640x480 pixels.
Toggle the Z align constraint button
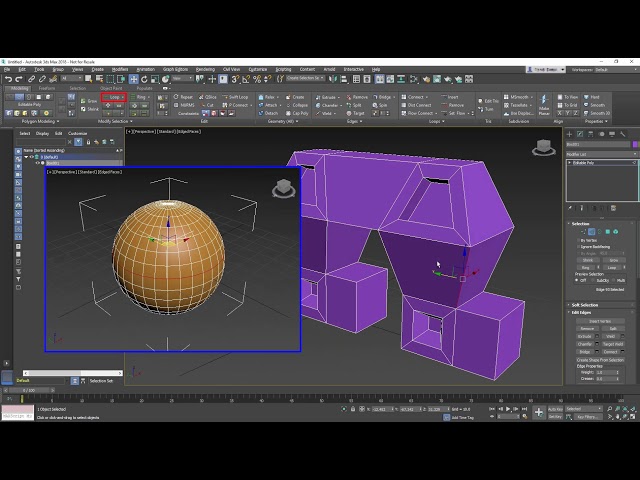tap(575, 113)
